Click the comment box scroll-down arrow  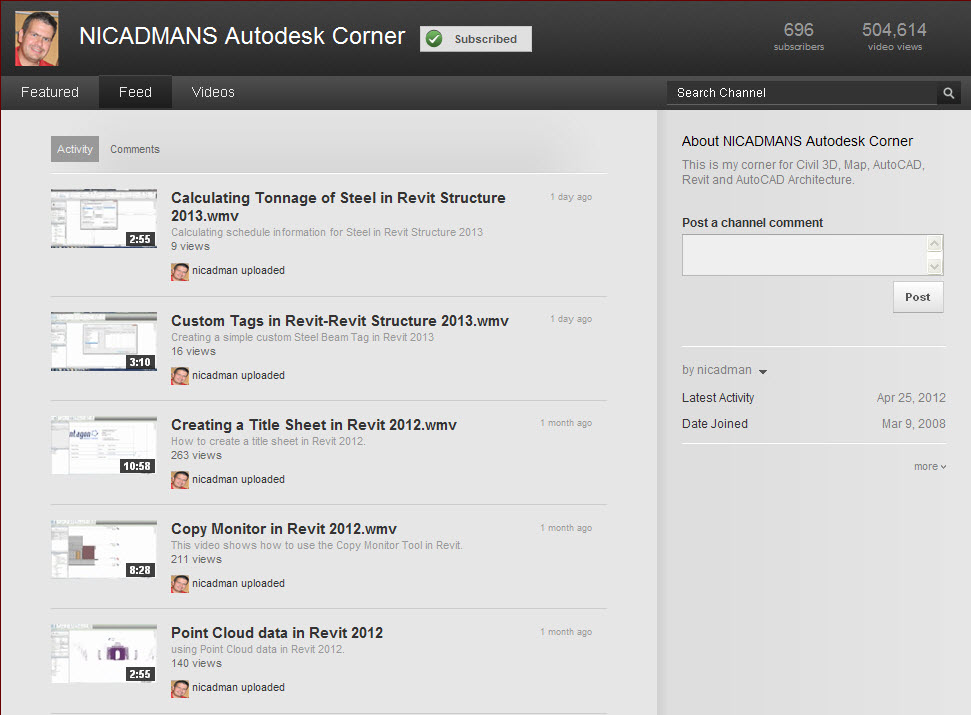coord(934,267)
